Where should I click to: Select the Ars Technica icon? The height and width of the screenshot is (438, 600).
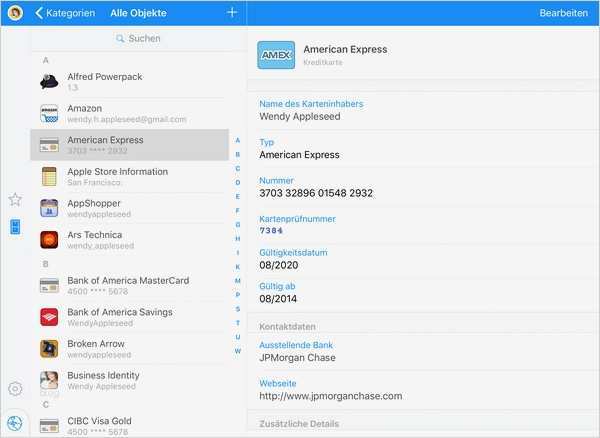click(x=49, y=240)
